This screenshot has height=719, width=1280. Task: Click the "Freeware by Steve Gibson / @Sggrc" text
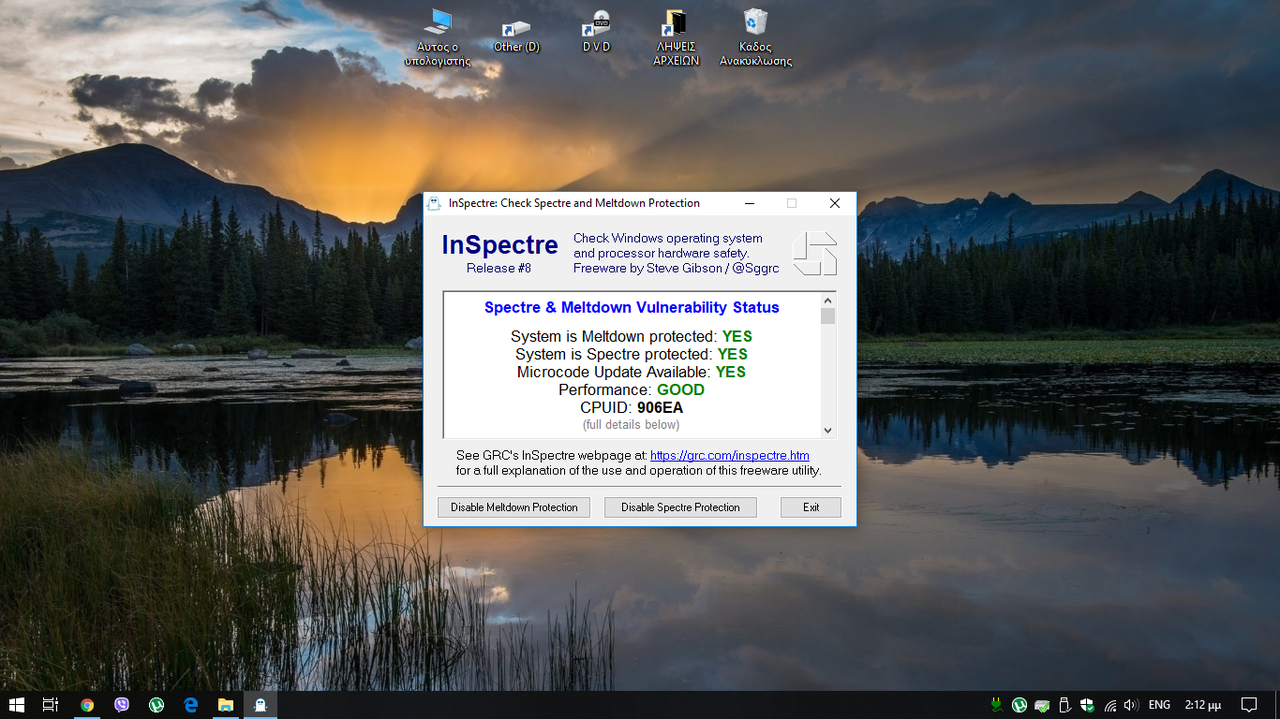[x=676, y=268]
